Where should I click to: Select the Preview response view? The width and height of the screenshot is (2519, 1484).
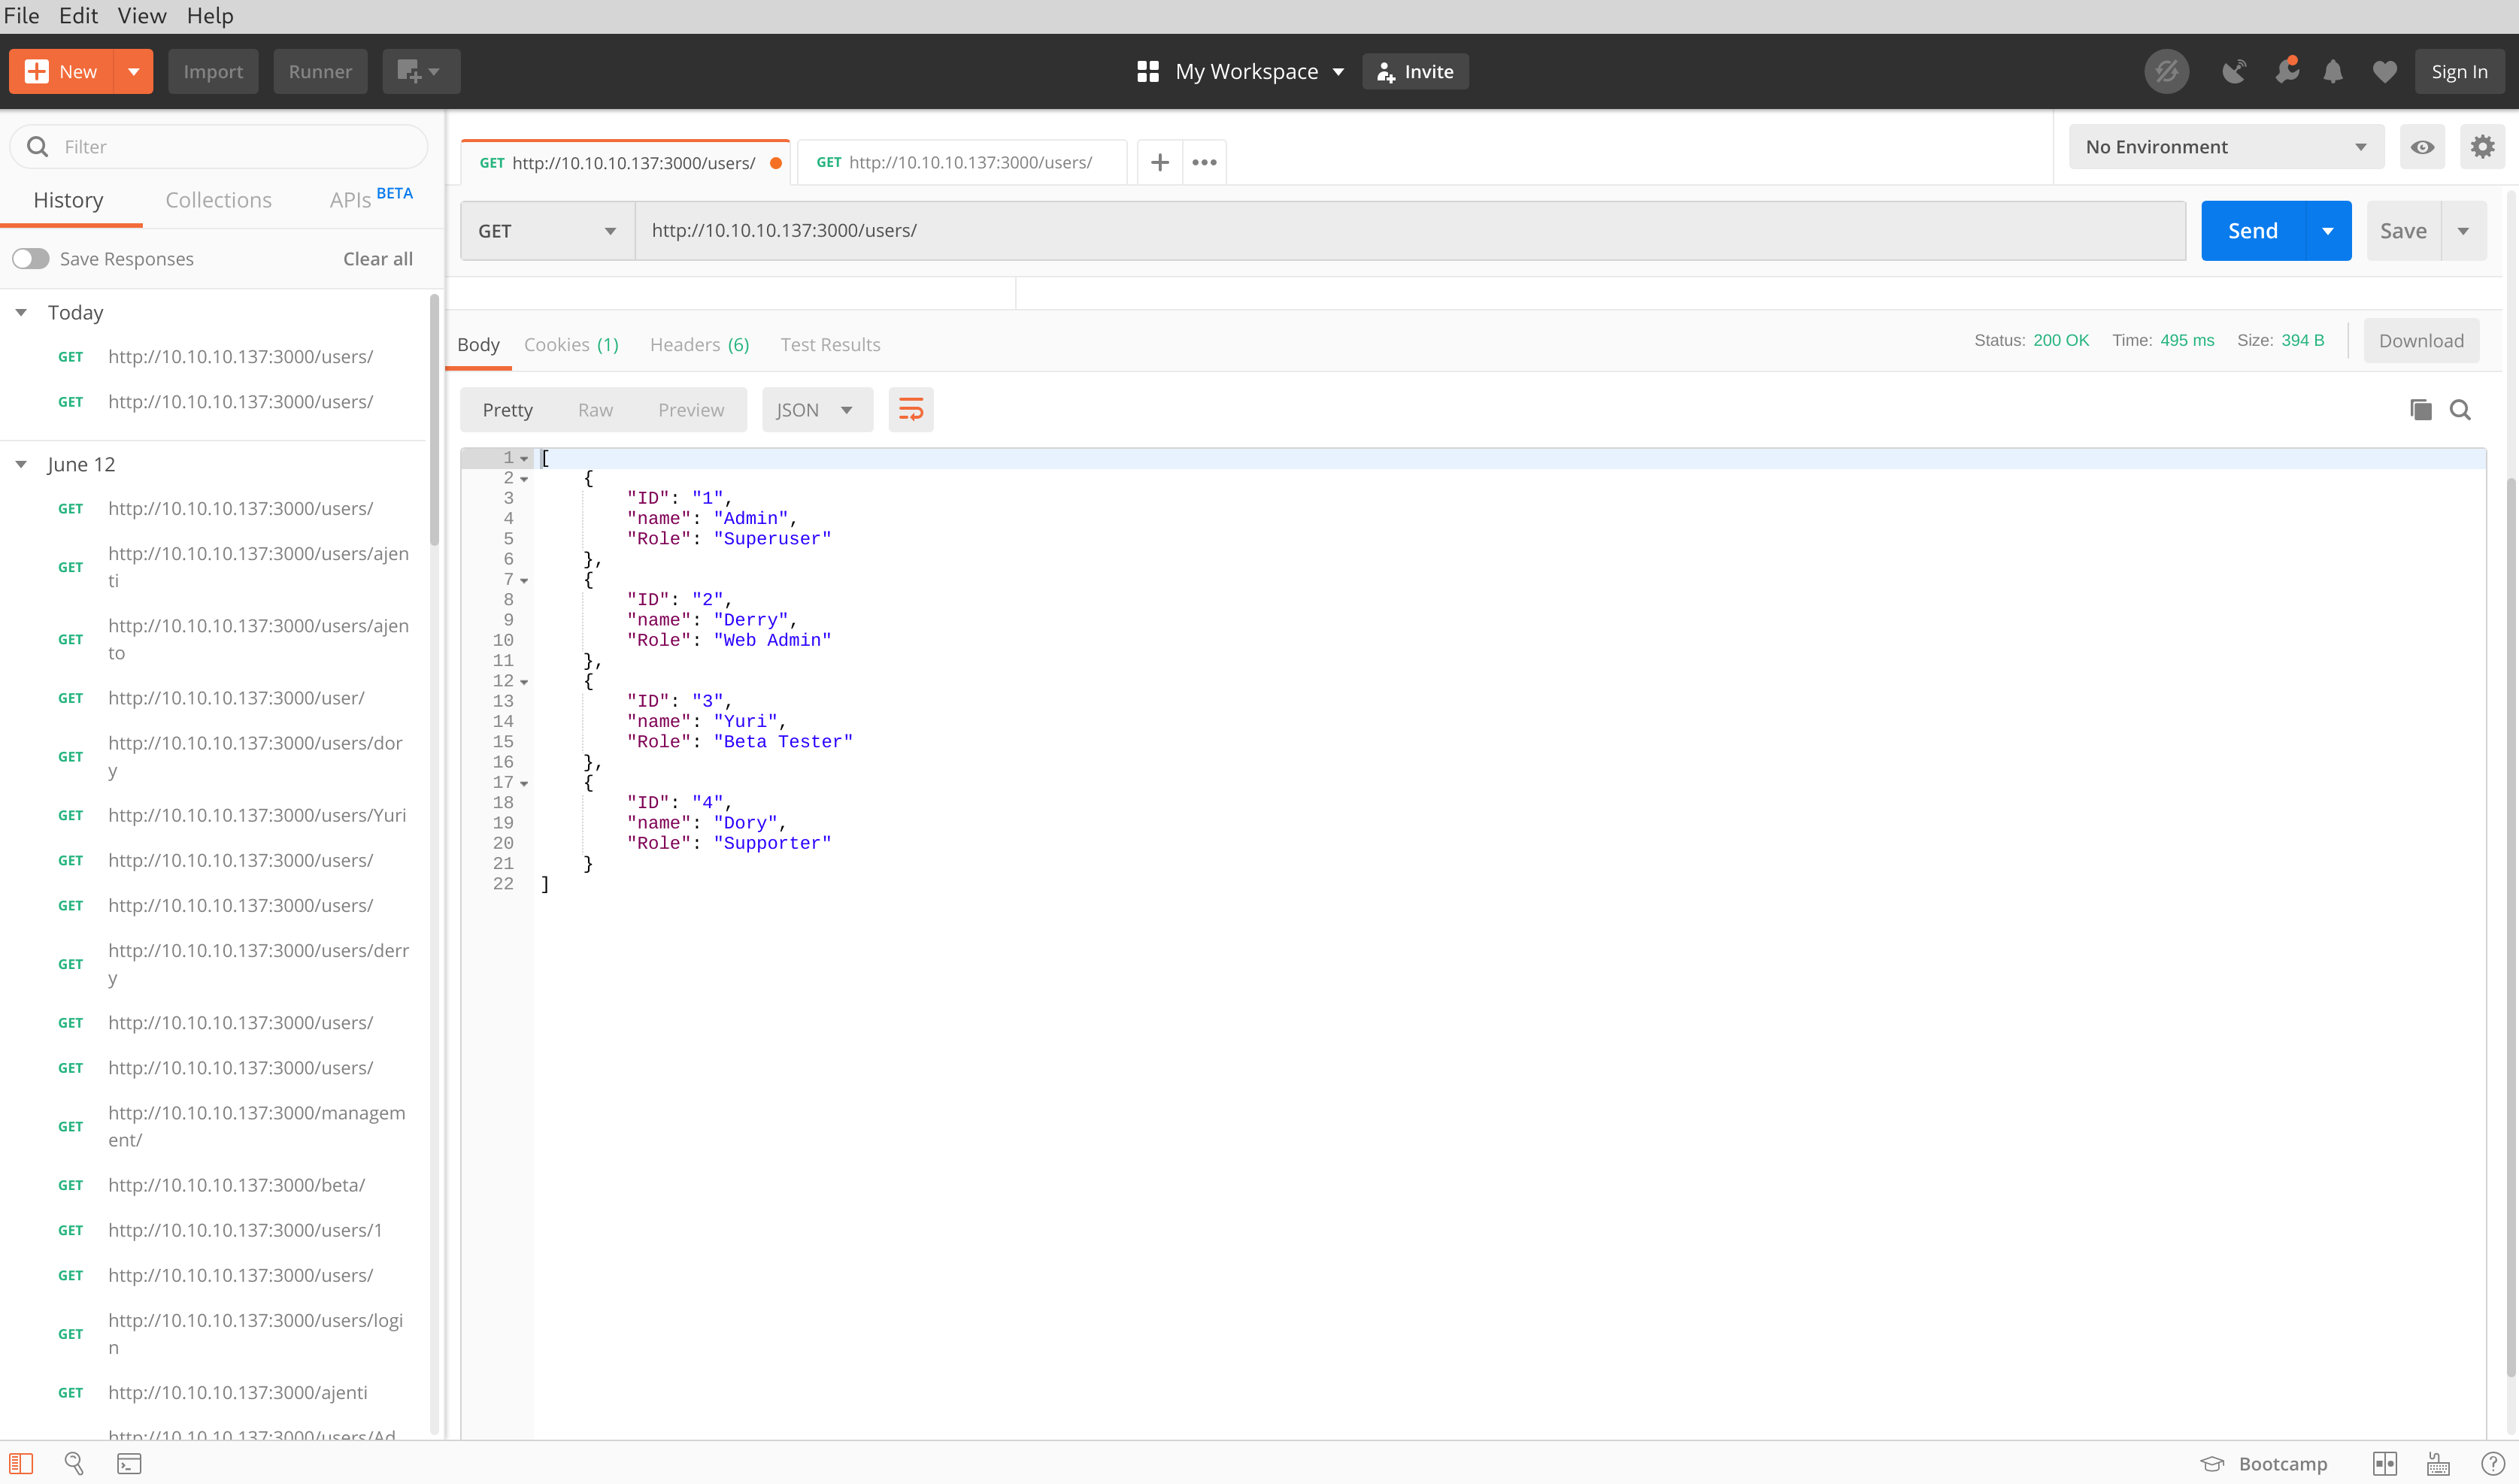pos(691,410)
